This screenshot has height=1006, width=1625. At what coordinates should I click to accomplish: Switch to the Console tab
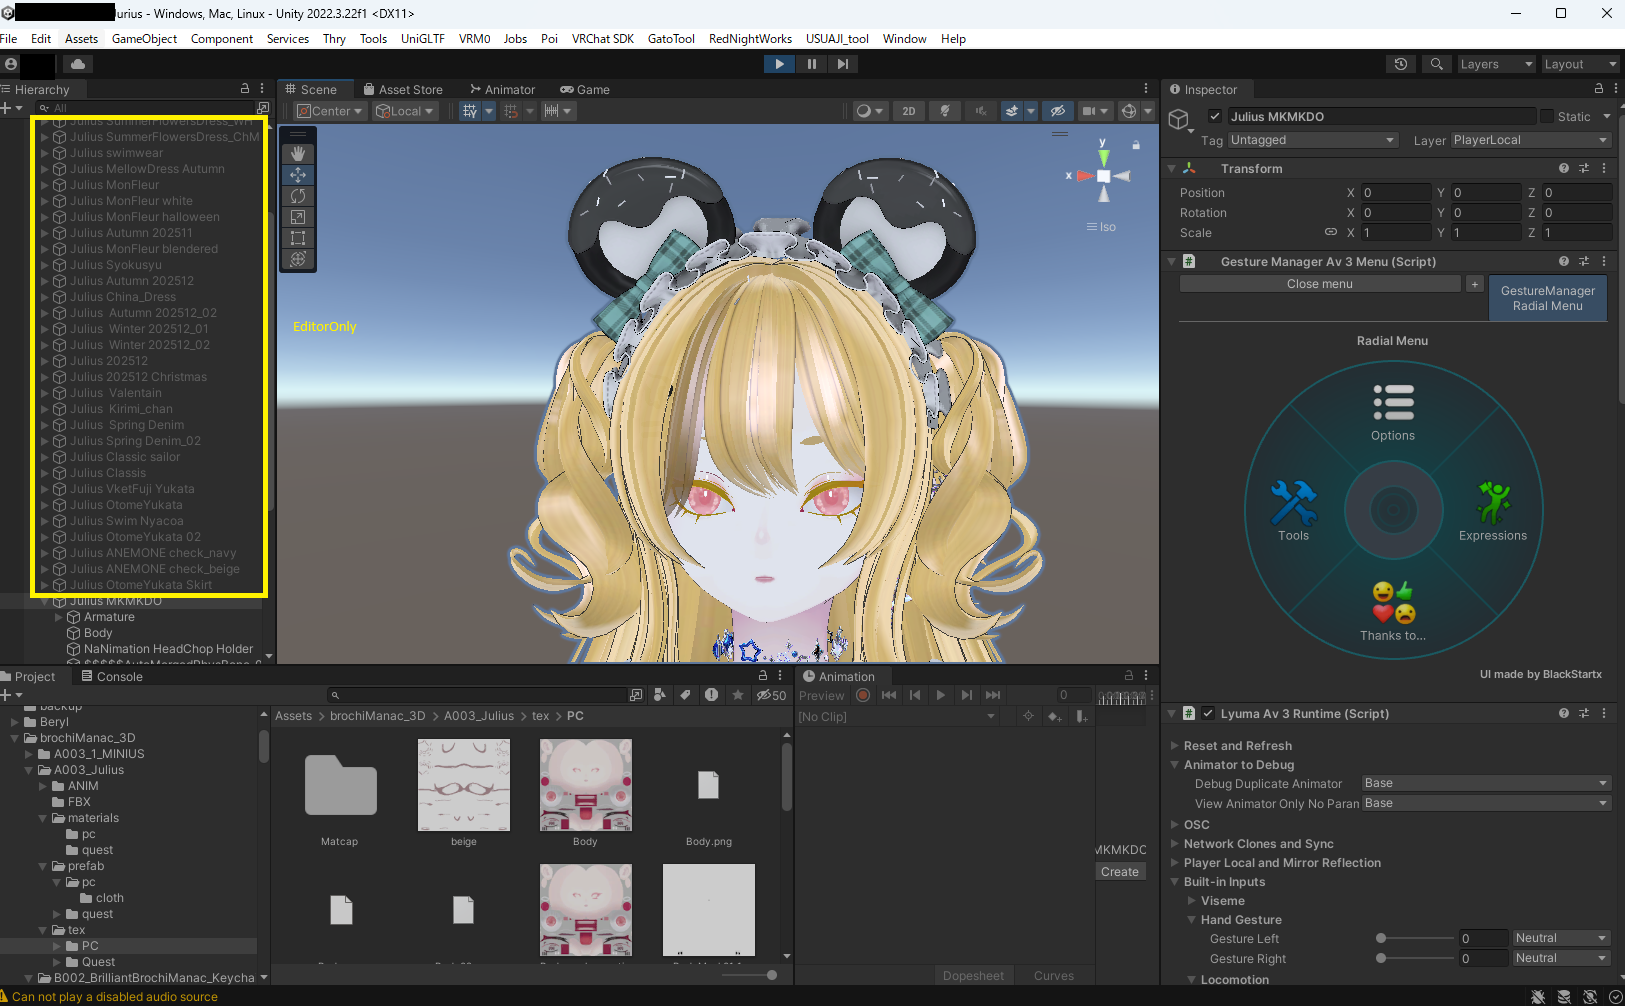coord(111,677)
